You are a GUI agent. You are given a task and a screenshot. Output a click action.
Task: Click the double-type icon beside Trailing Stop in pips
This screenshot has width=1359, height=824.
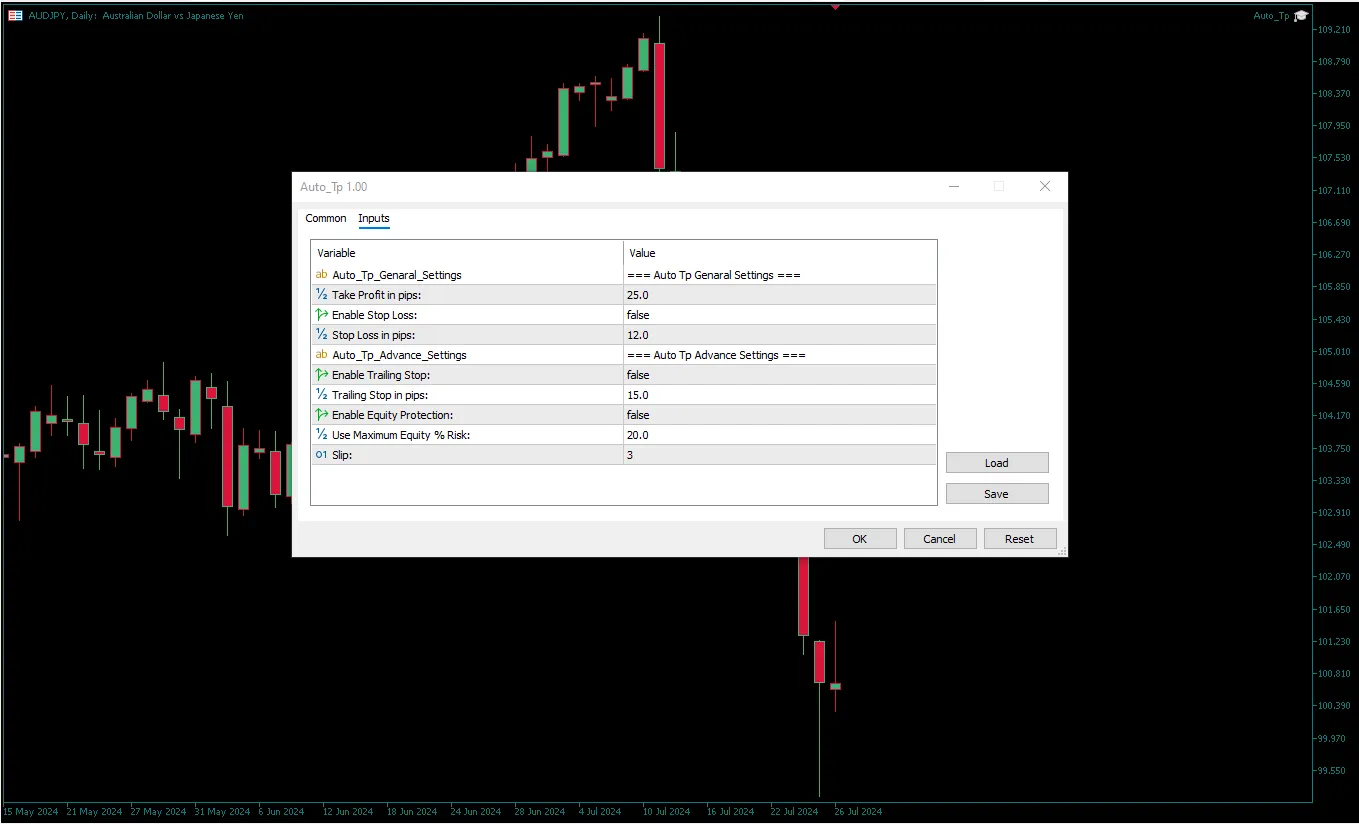tap(321, 394)
